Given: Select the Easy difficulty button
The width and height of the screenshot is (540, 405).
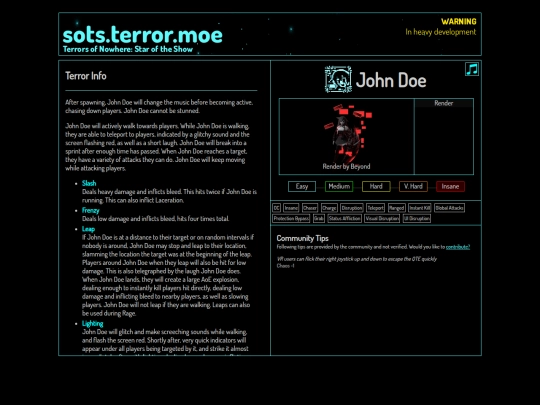Looking at the screenshot, I should [302, 186].
